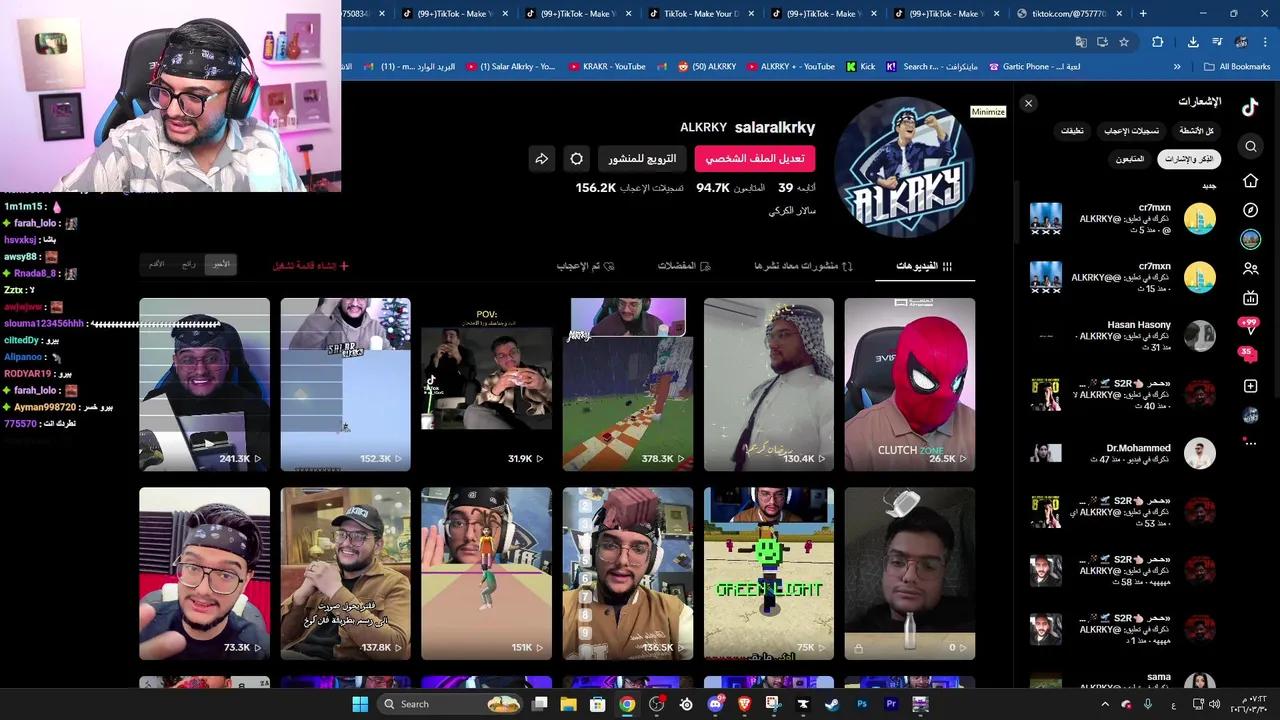Viewport: 1280px width, 720px height.
Task: Open the activity inbox with +99 badge
Action: pos(1249,325)
